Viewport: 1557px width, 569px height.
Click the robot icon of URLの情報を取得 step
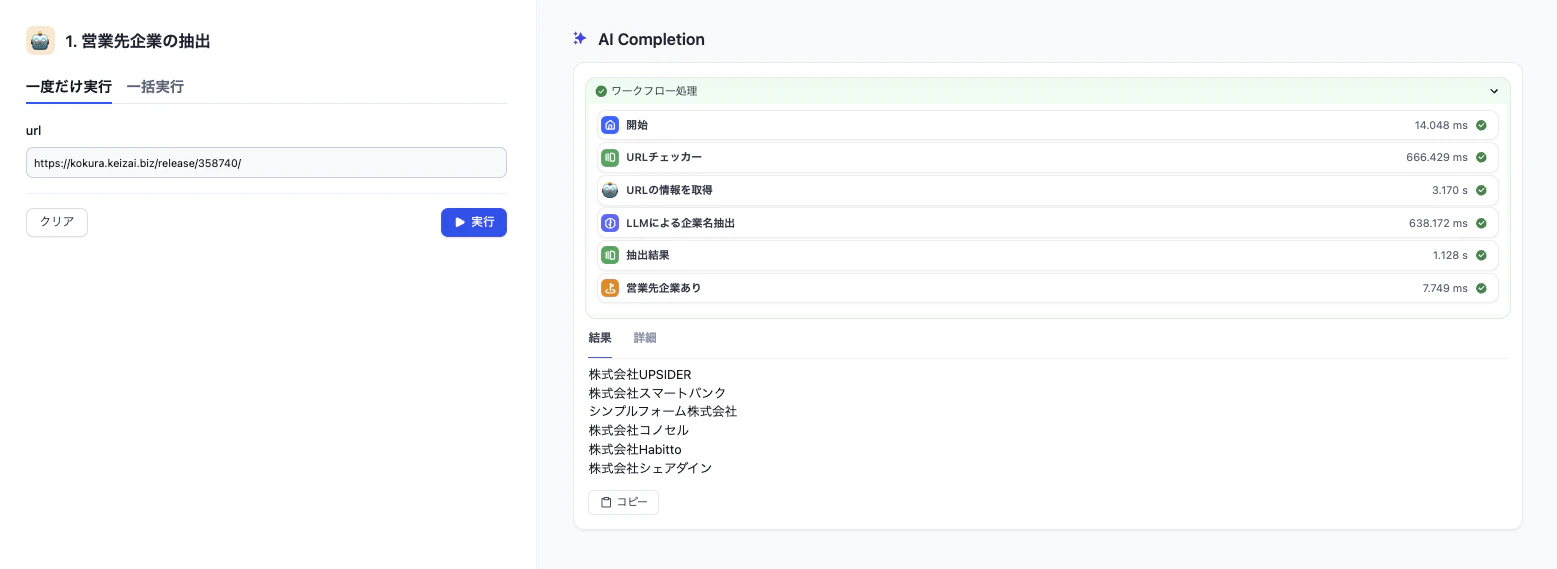tap(610, 190)
